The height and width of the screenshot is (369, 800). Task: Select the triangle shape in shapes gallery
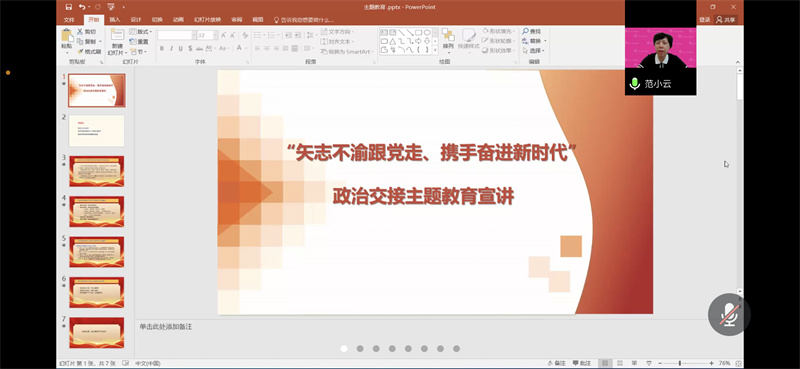point(393,41)
